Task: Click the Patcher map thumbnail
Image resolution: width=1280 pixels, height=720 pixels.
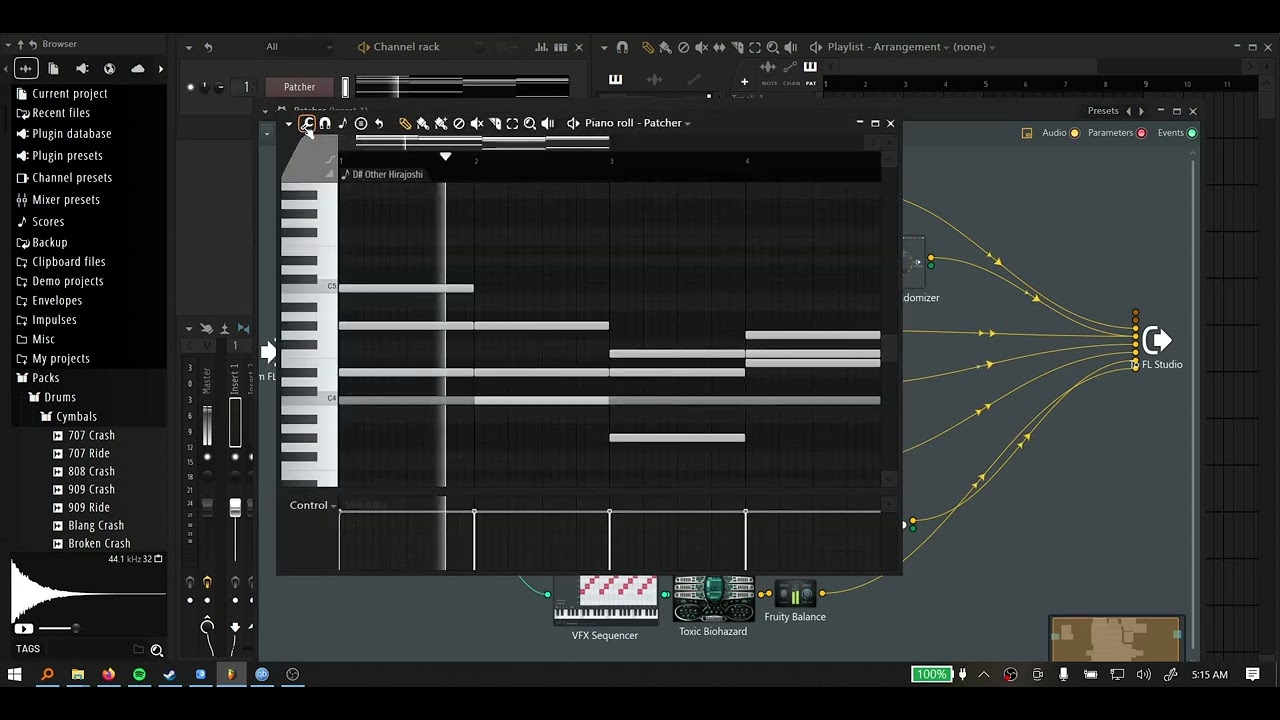Action: coord(1116,640)
